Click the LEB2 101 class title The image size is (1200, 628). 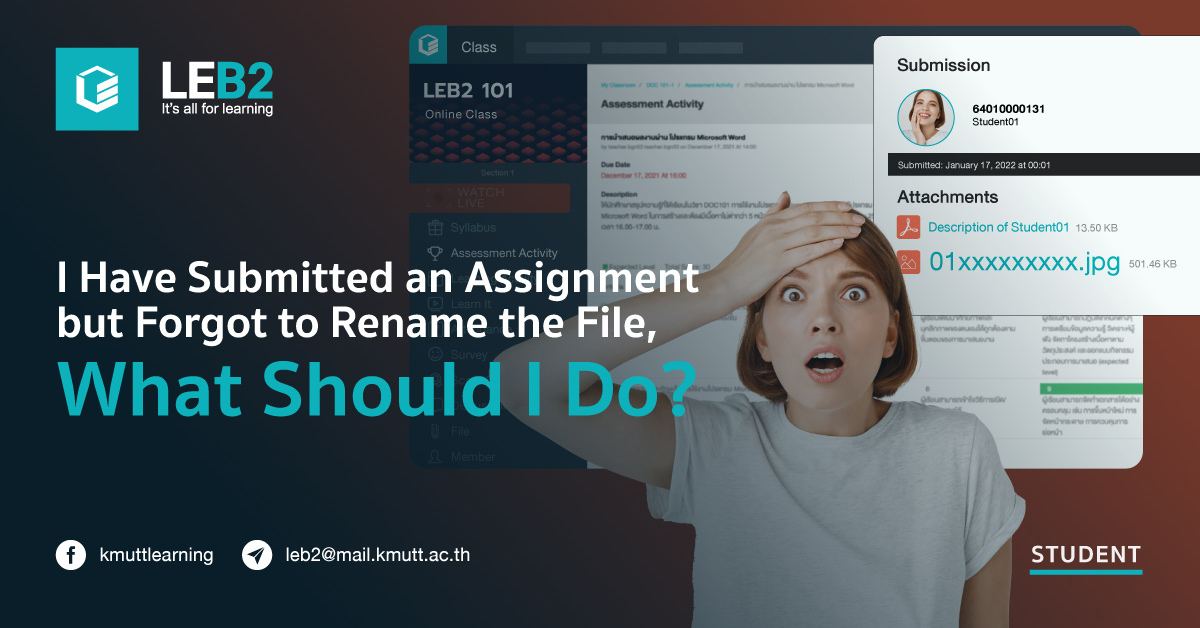pyautogui.click(x=468, y=90)
